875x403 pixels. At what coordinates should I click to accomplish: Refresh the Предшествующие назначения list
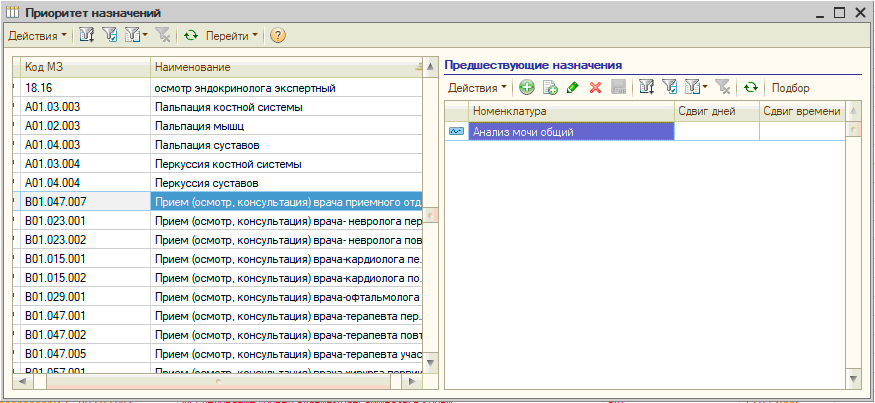pos(750,88)
